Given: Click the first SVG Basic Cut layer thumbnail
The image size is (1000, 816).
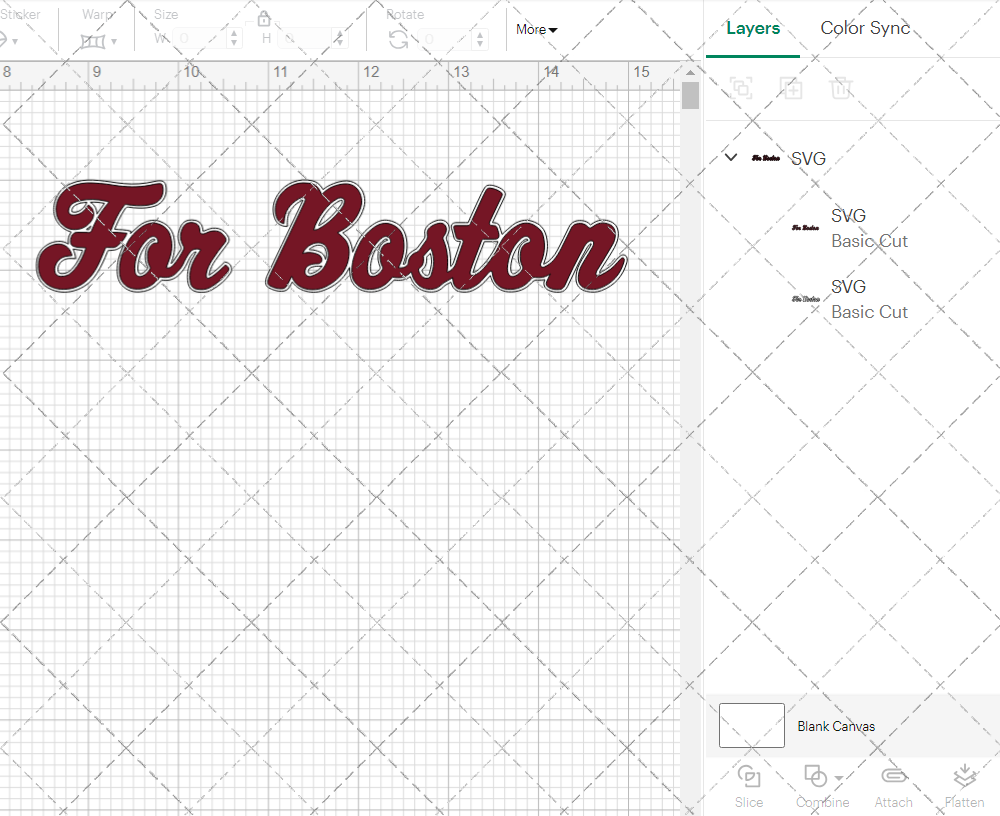Looking at the screenshot, I should tap(807, 228).
